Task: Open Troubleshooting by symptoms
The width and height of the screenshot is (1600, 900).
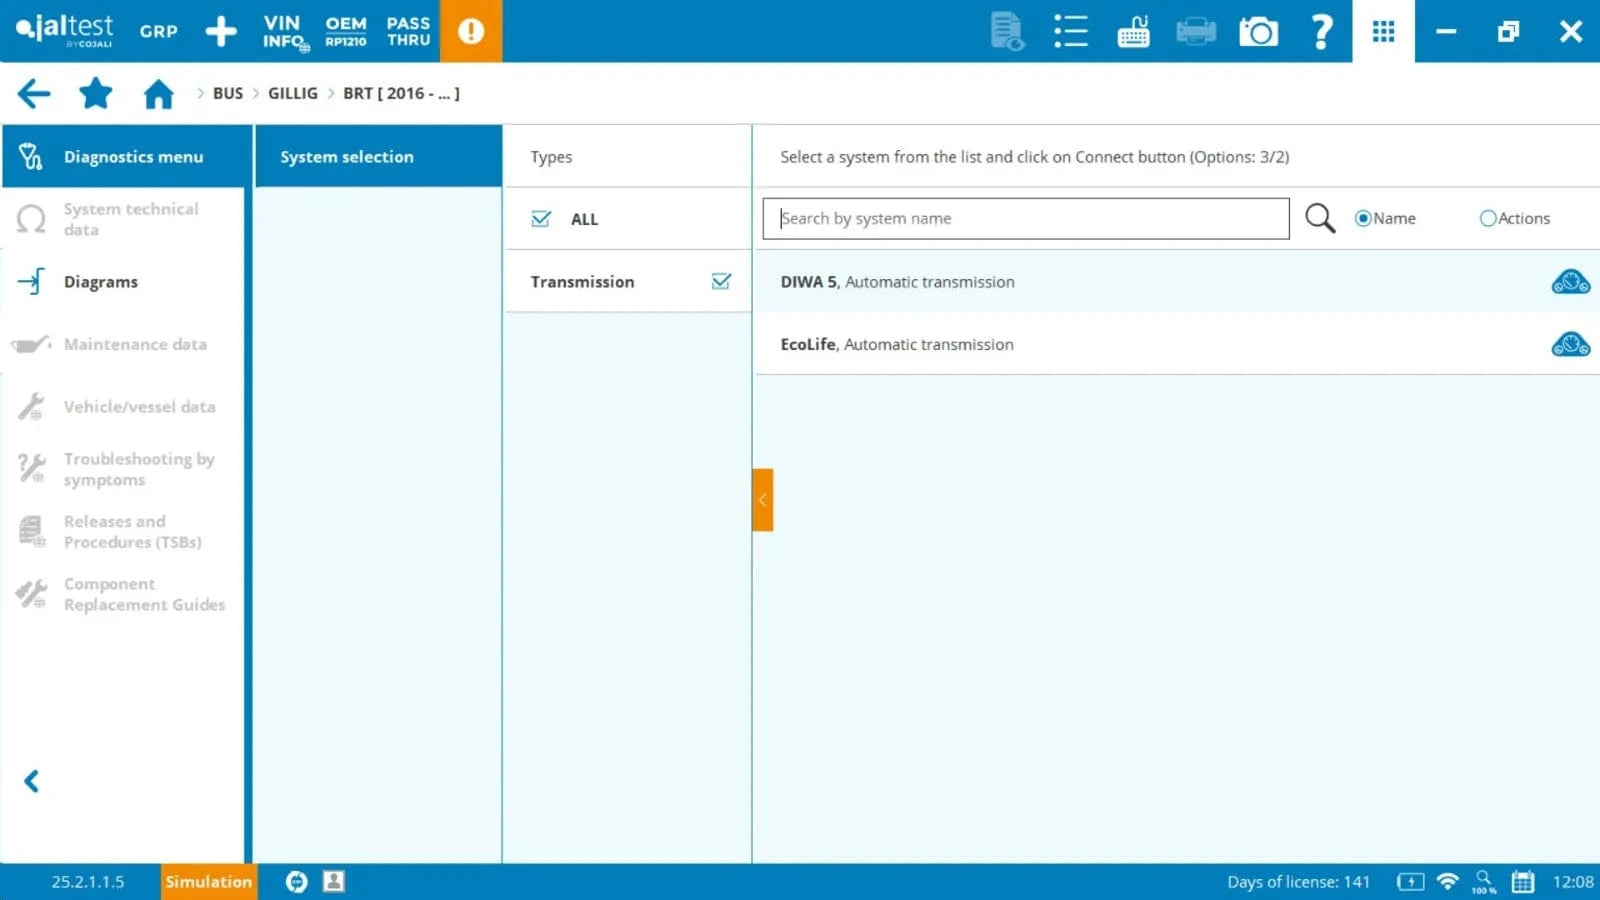Action: pyautogui.click(x=123, y=469)
